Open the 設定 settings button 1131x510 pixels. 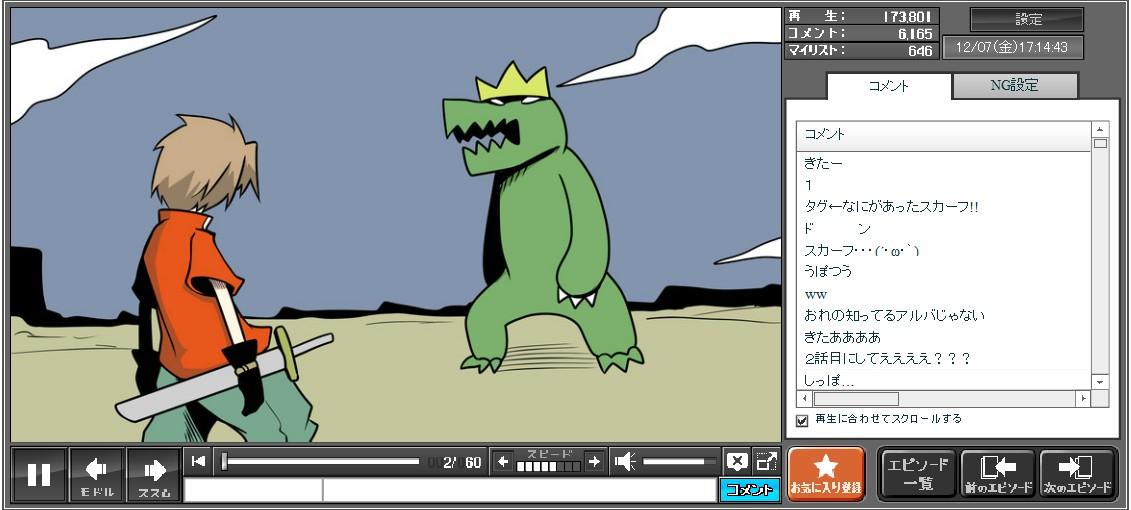(1027, 20)
